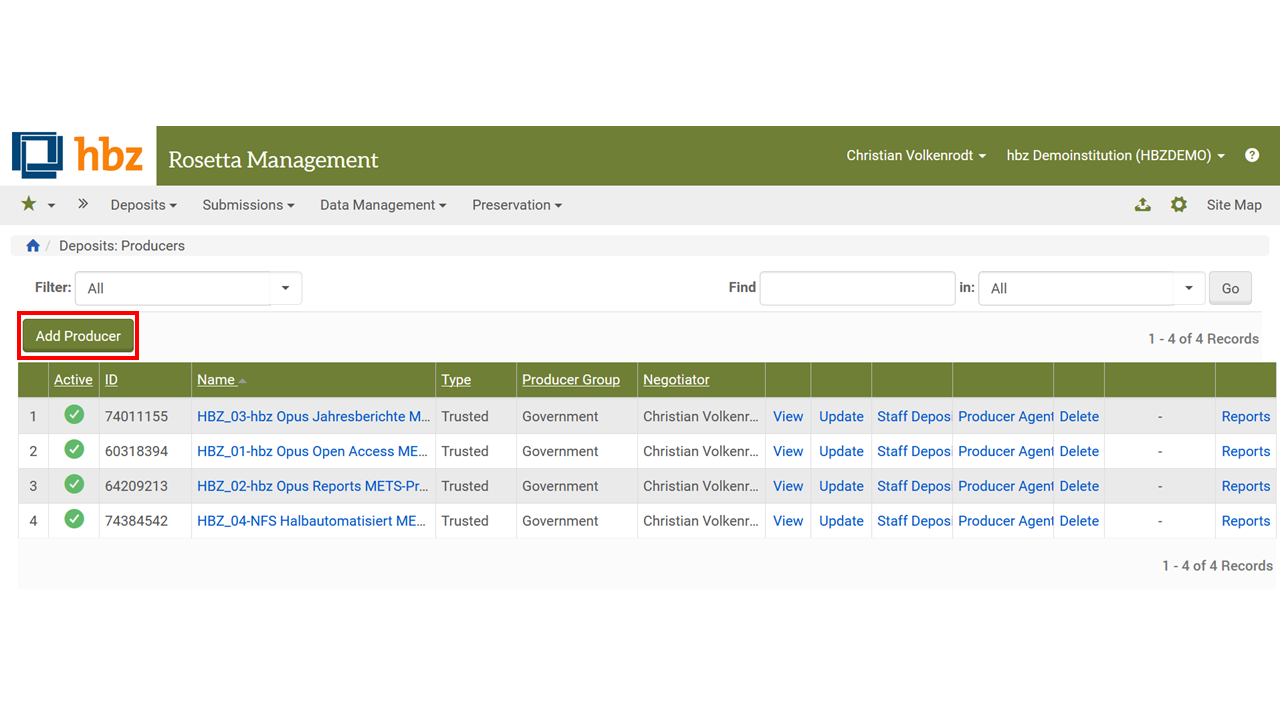Image resolution: width=1280 pixels, height=720 pixels.
Task: Click the upload icon in the toolbar
Action: pos(1143,205)
